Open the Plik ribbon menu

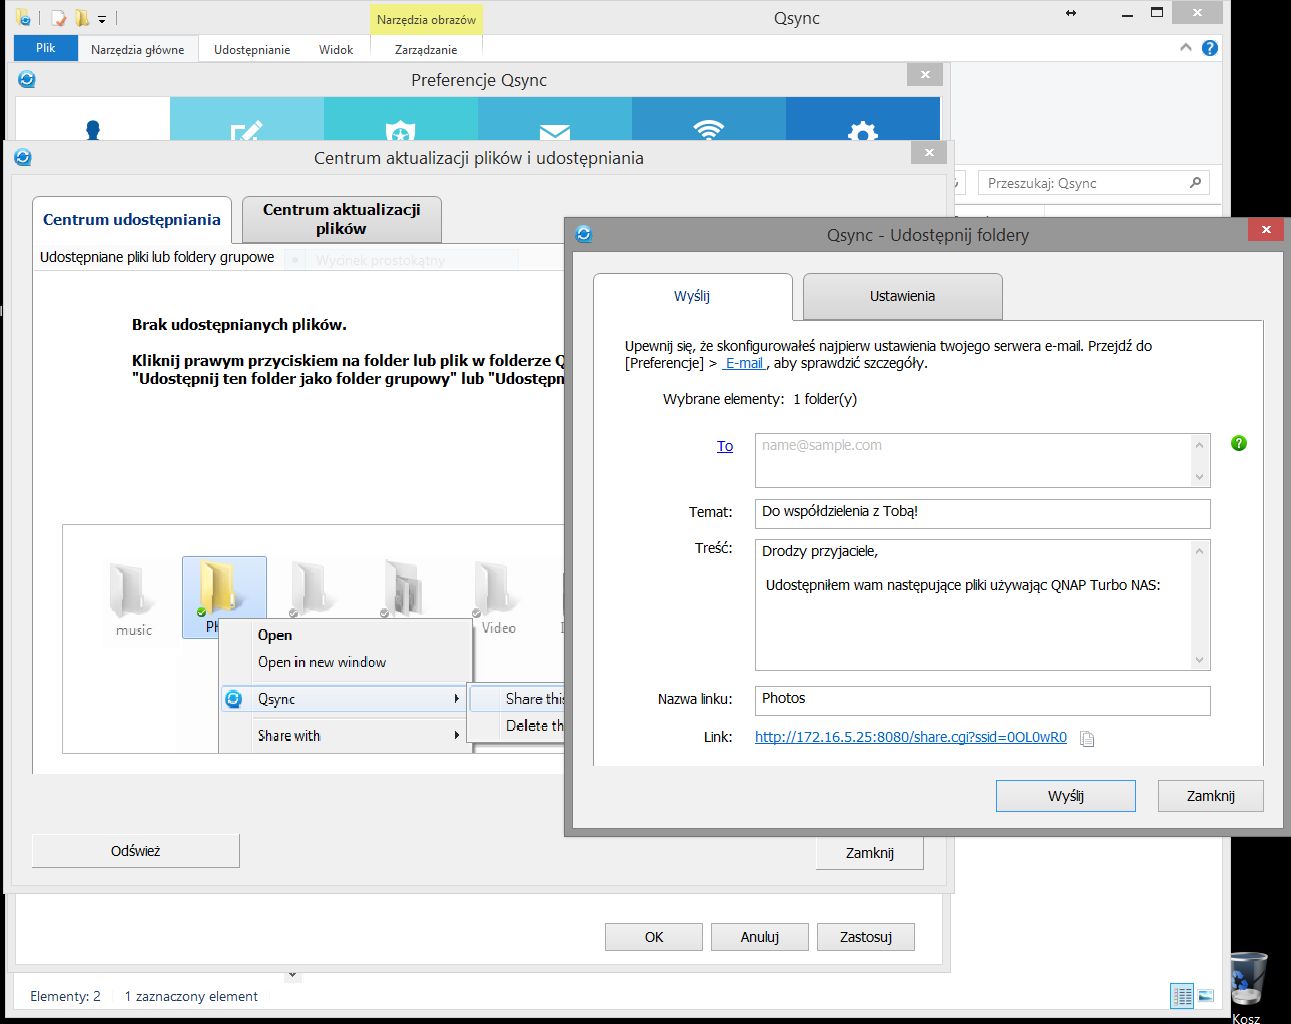click(46, 48)
